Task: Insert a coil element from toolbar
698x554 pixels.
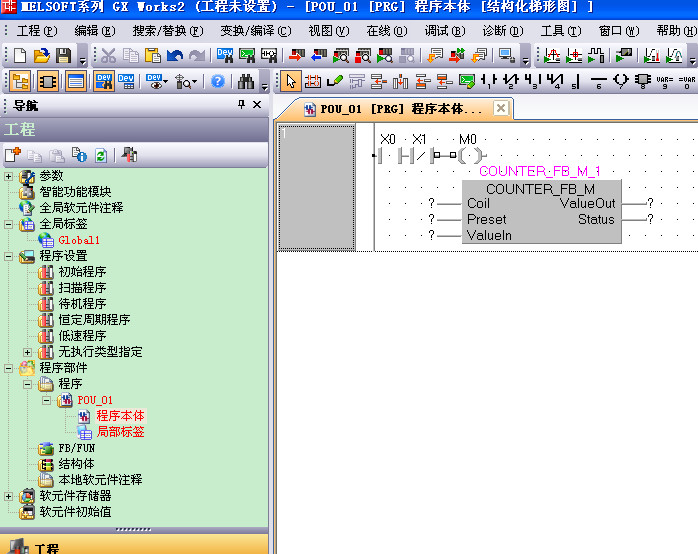Action: point(620,81)
